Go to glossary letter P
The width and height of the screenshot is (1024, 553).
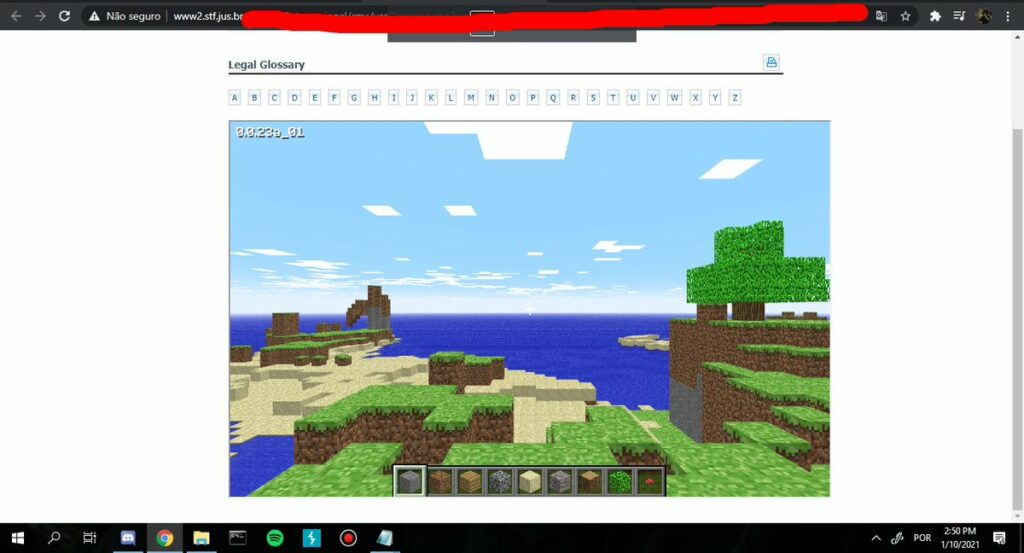click(x=533, y=98)
